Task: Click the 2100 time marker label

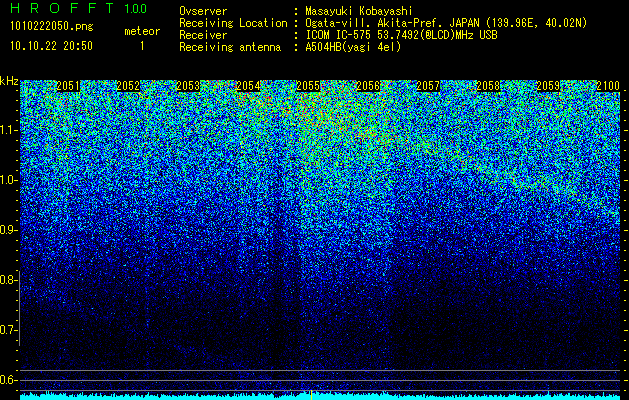Action: coord(608,86)
